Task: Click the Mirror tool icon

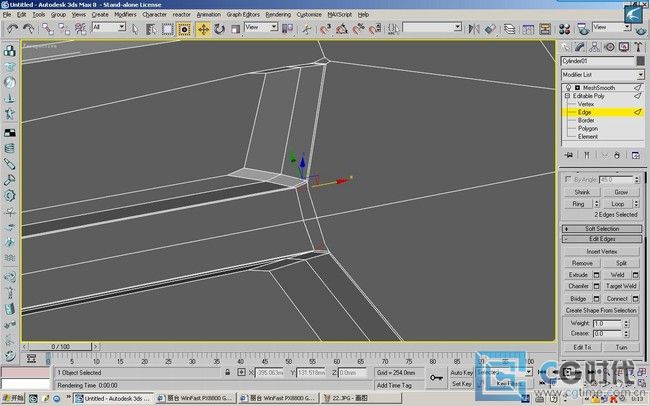Action: [474, 29]
